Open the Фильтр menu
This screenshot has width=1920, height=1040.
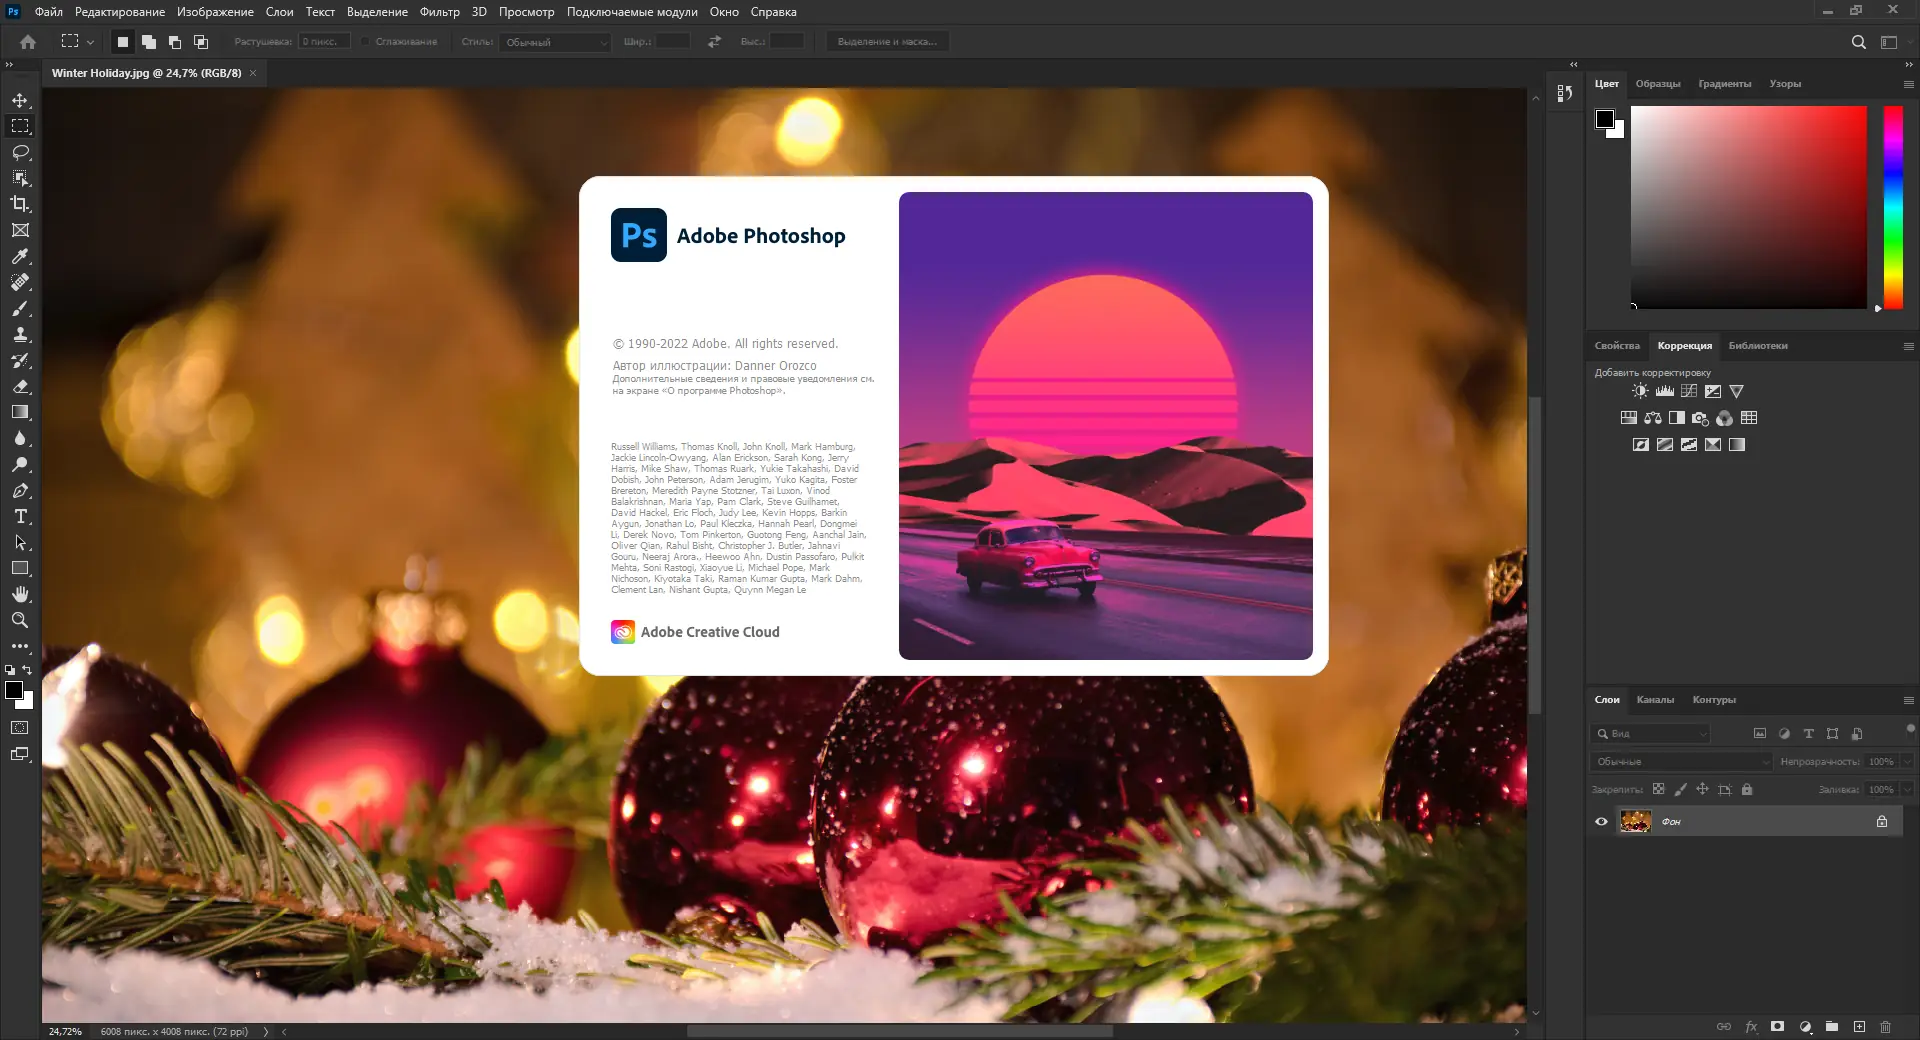(440, 12)
